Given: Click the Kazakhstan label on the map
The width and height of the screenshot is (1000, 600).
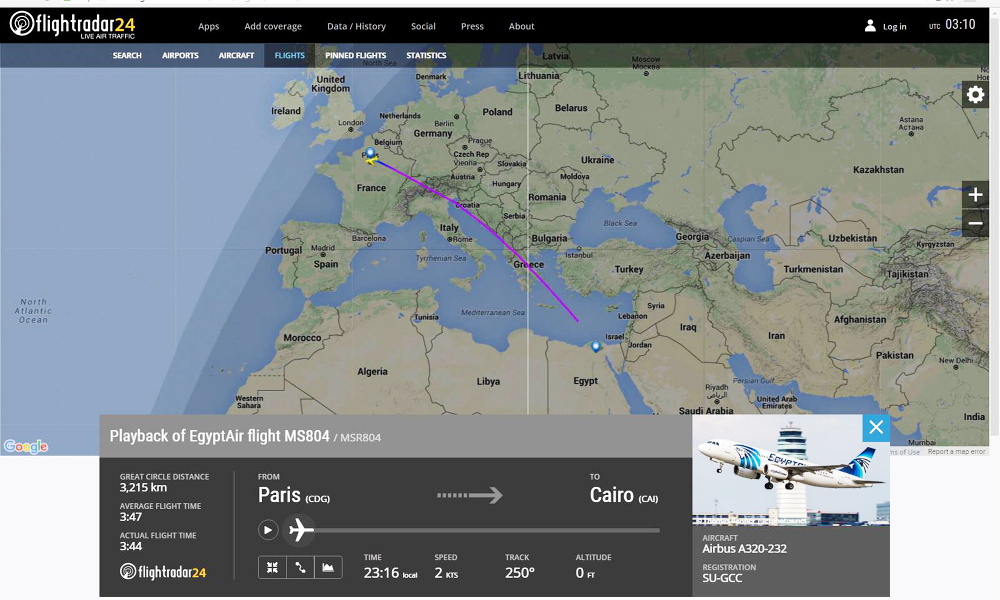Looking at the screenshot, I should click(x=878, y=170).
